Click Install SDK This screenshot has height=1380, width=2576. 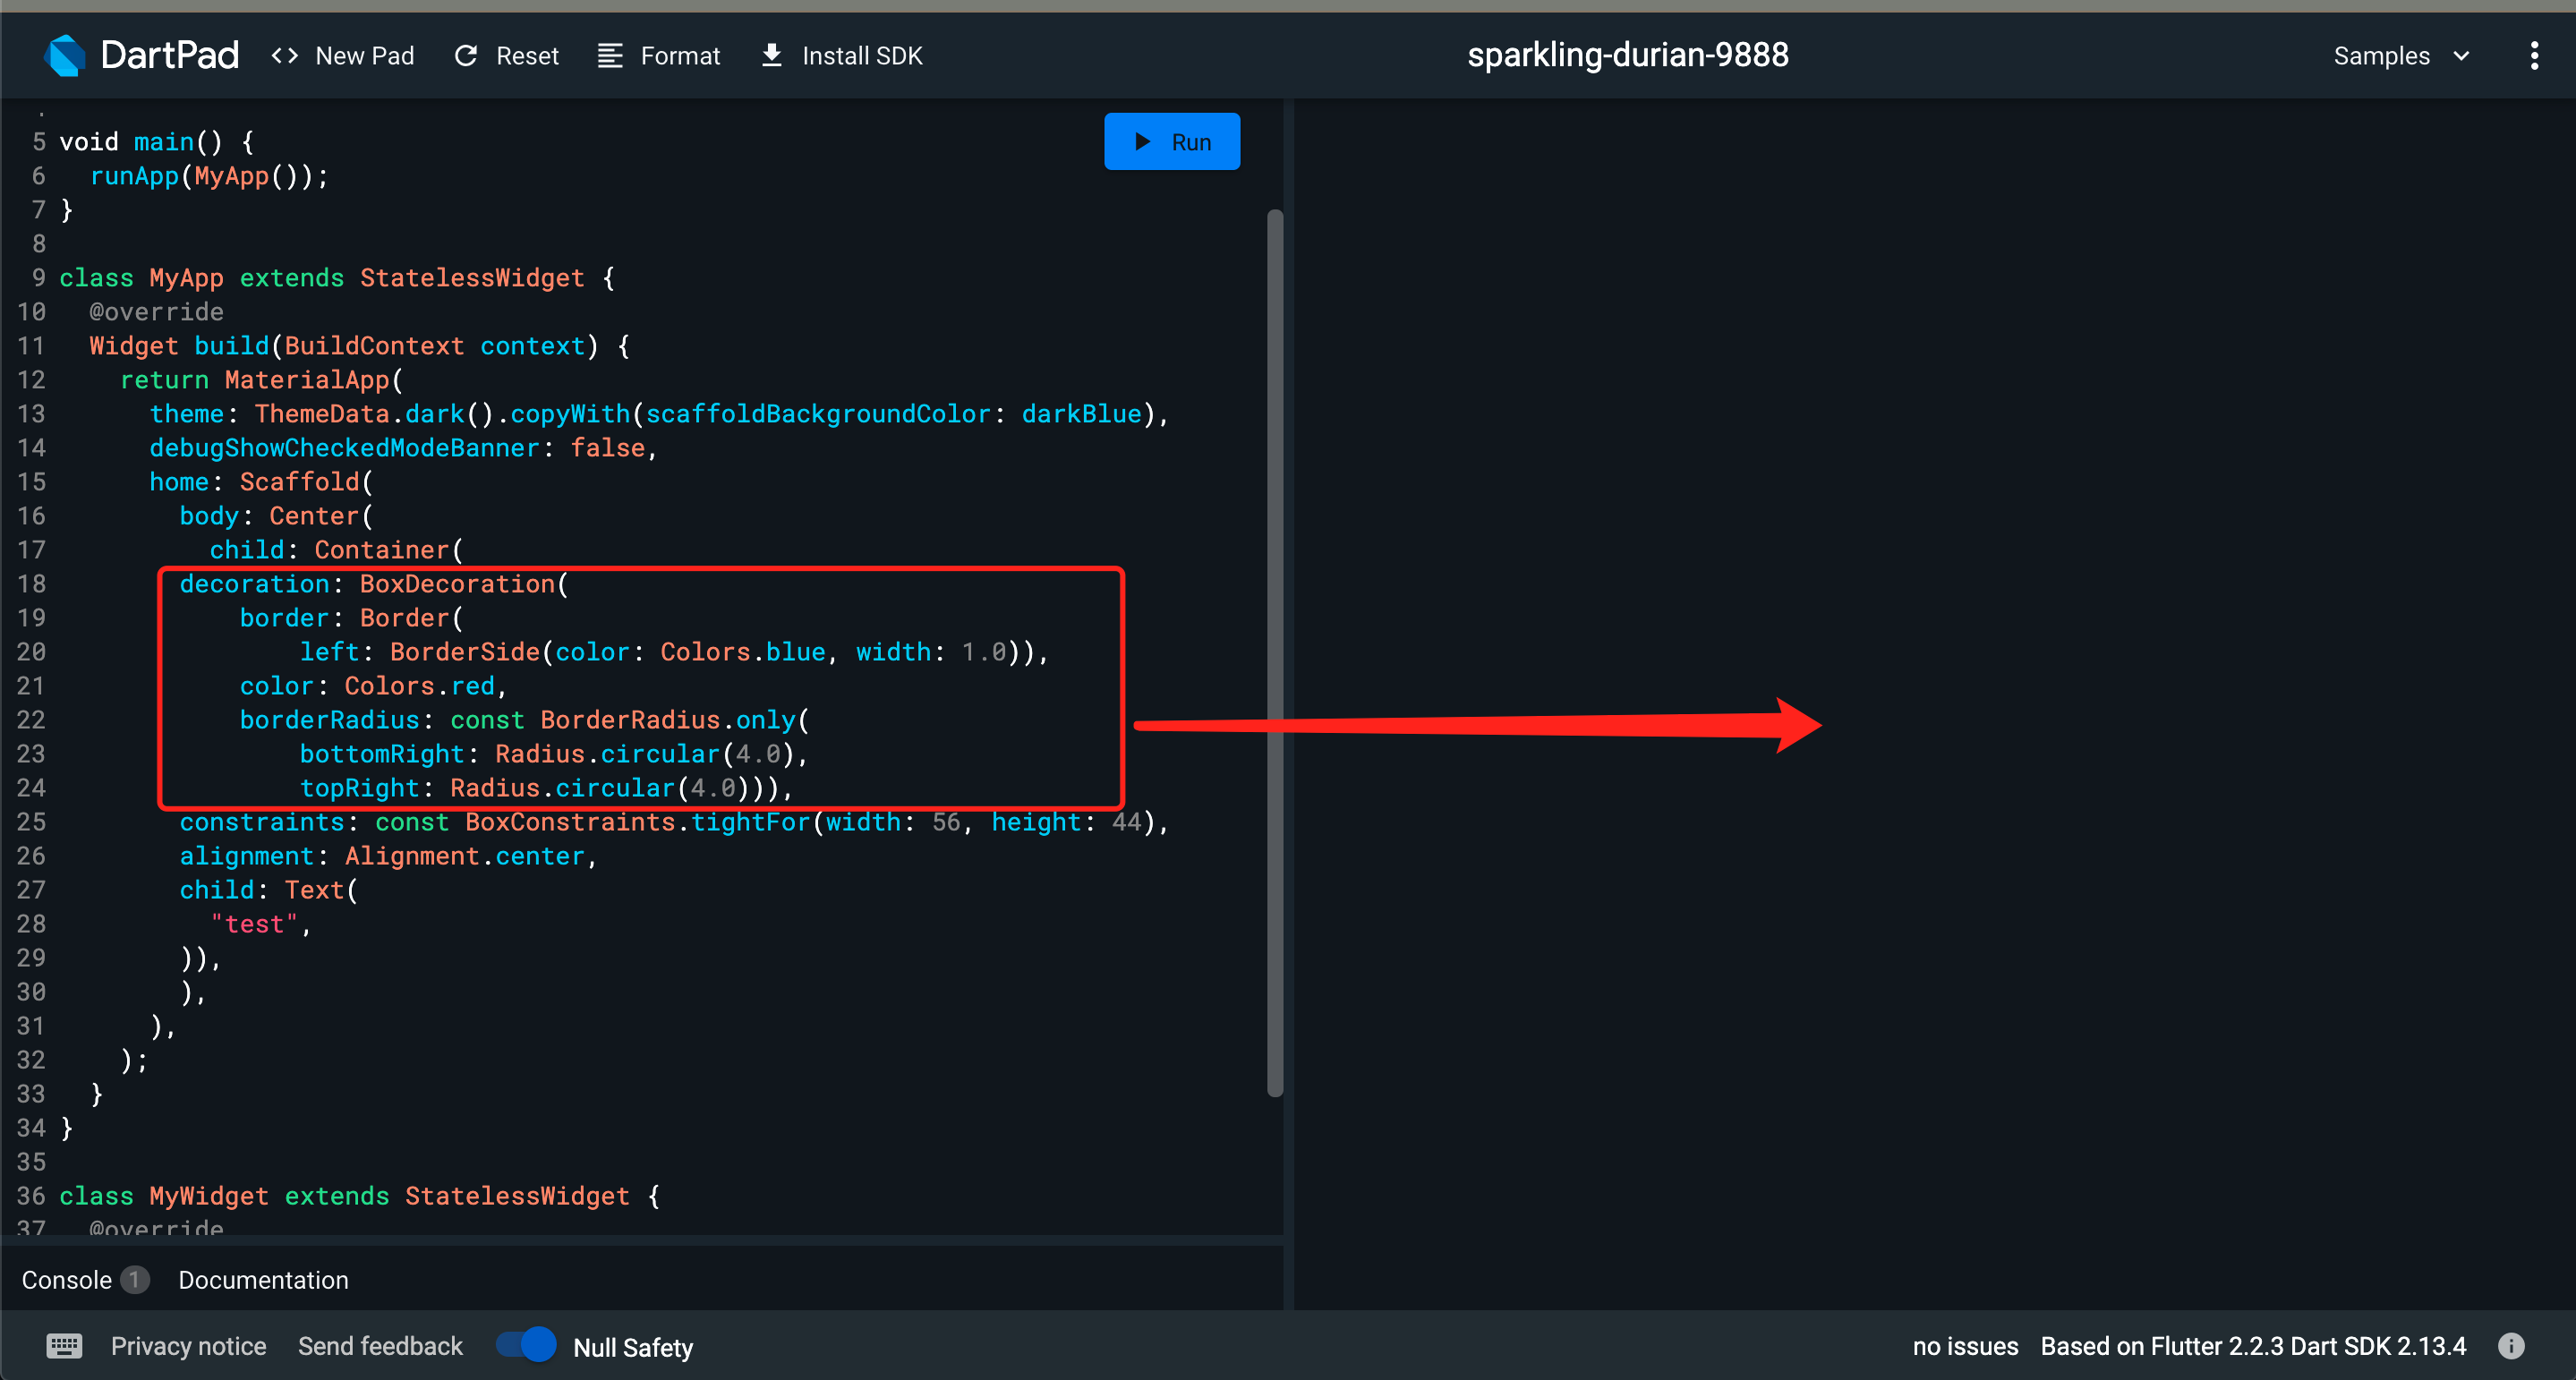842,56
